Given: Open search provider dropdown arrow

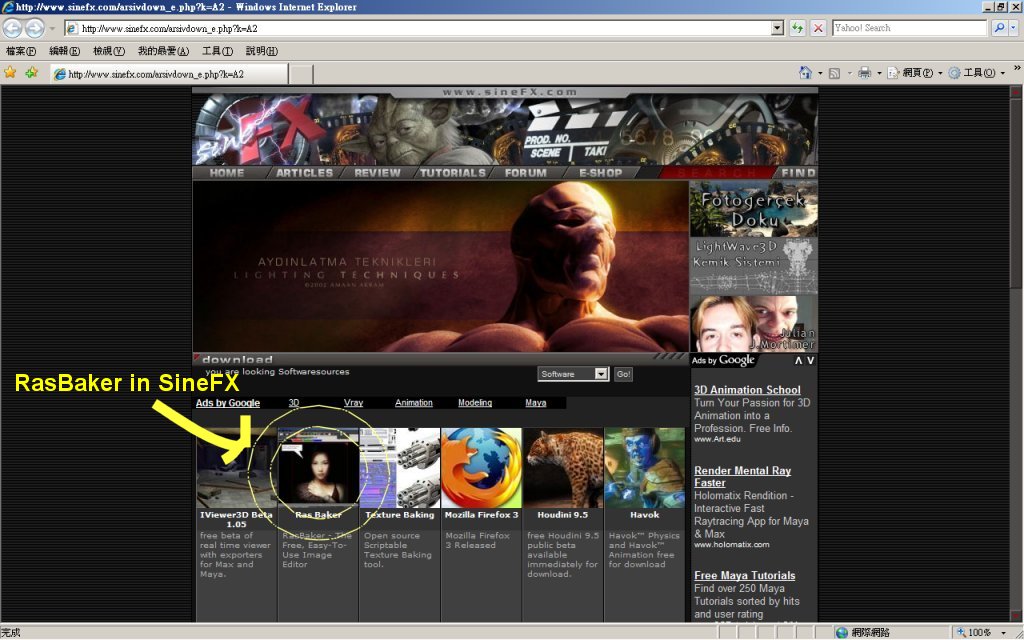Looking at the screenshot, I should [1013, 28].
